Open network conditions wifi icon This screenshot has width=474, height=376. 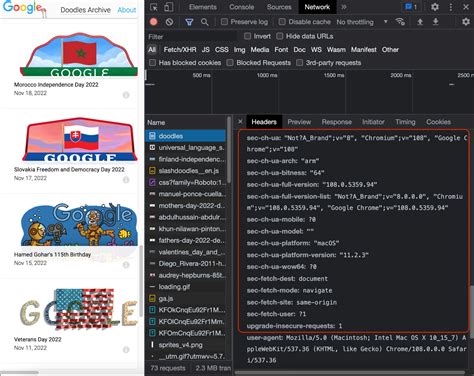click(400, 22)
